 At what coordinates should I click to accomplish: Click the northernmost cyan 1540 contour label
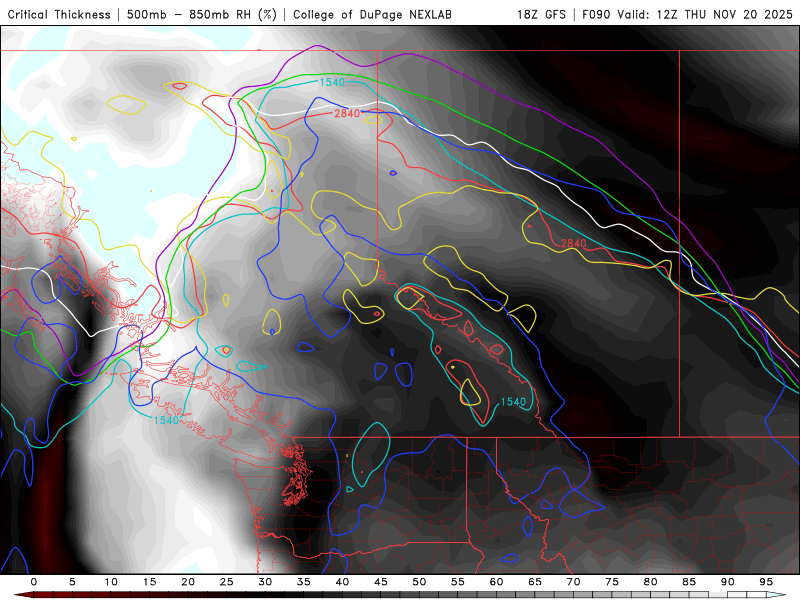(x=332, y=82)
